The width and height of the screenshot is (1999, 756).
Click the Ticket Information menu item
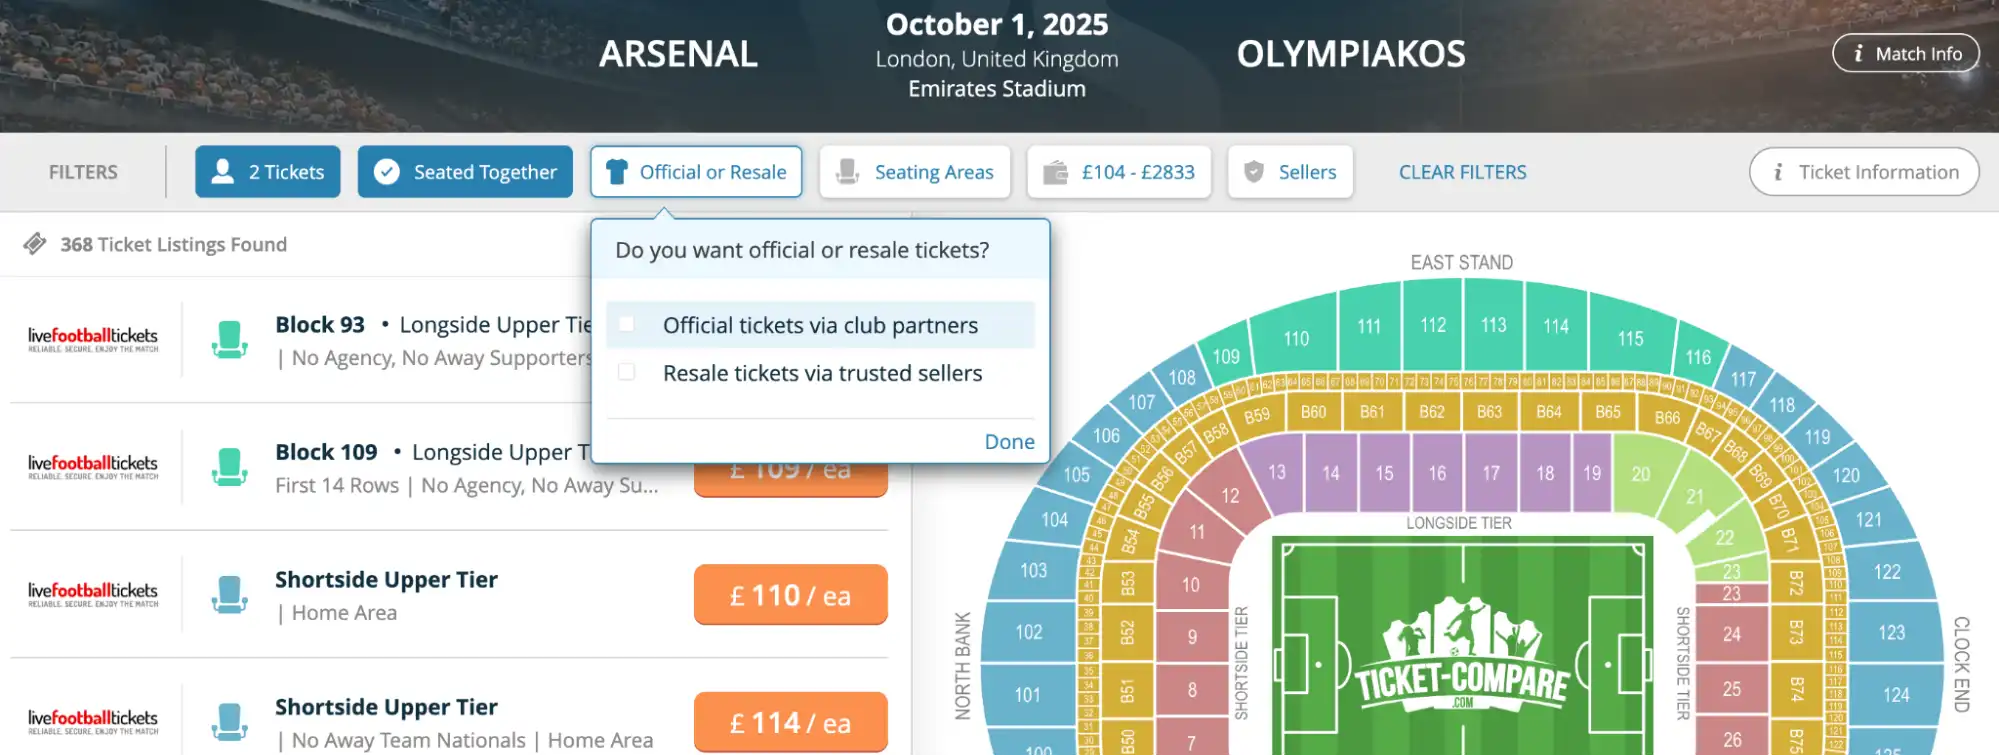(1862, 171)
